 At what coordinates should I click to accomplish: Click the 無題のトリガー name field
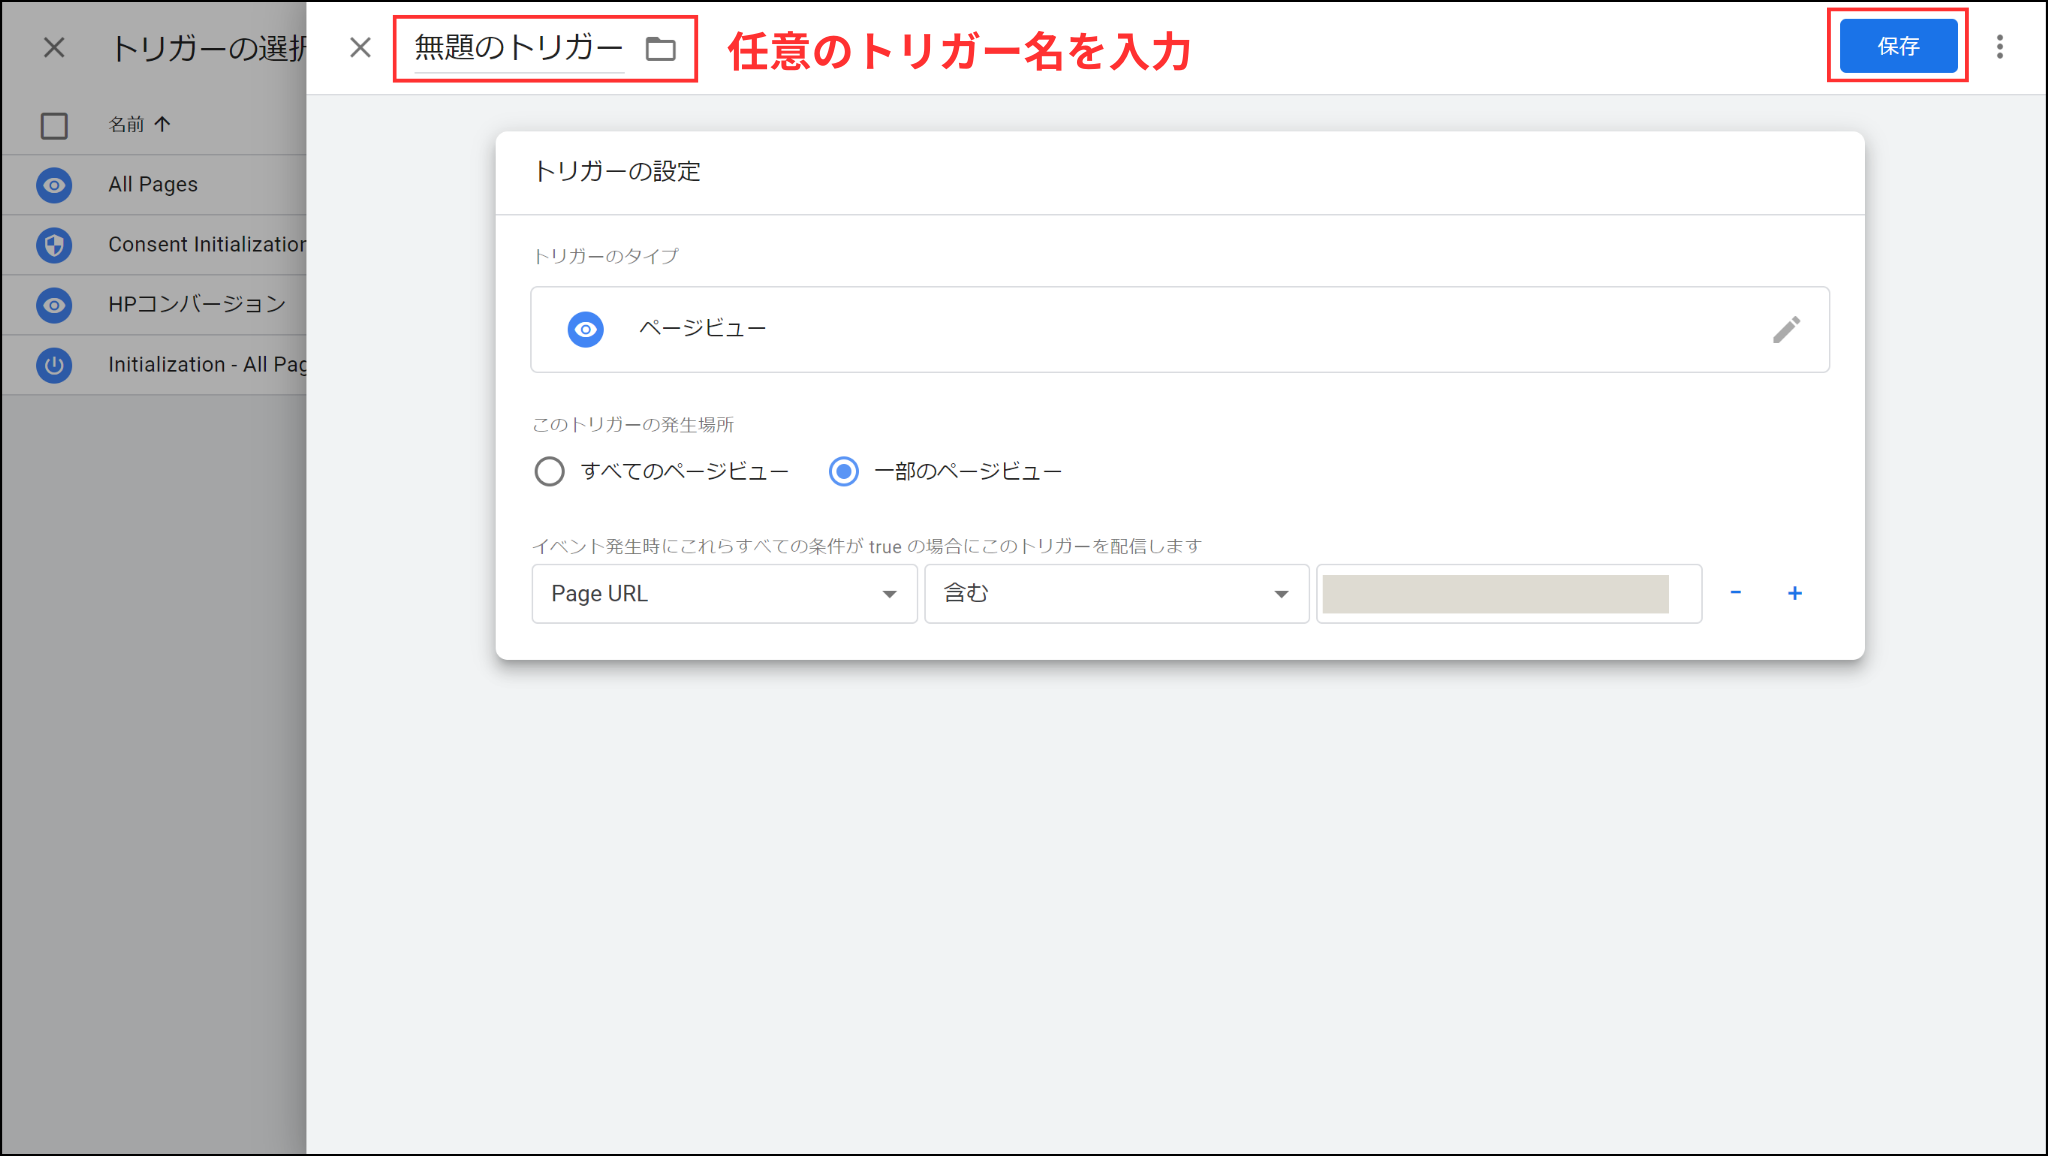[x=519, y=48]
